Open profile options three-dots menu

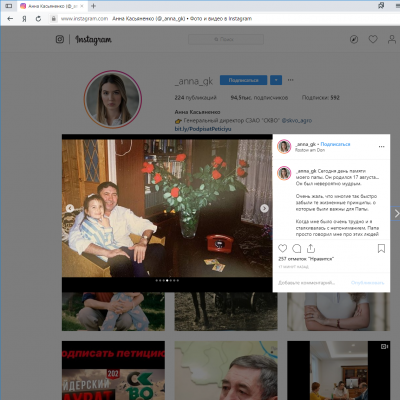click(291, 80)
